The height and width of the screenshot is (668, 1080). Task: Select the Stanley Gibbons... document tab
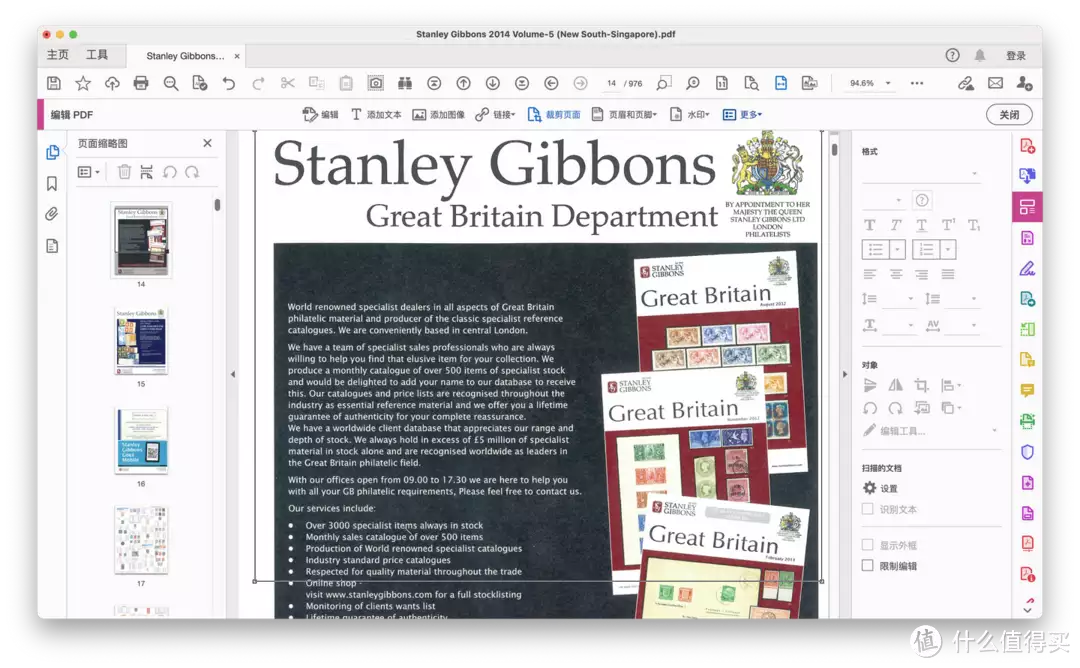click(185, 56)
